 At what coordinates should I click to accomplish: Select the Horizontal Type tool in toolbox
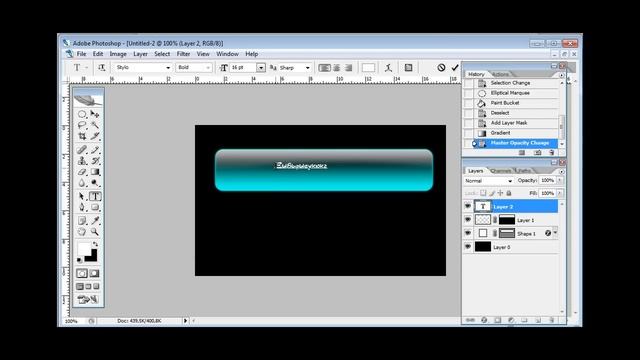(x=95, y=196)
